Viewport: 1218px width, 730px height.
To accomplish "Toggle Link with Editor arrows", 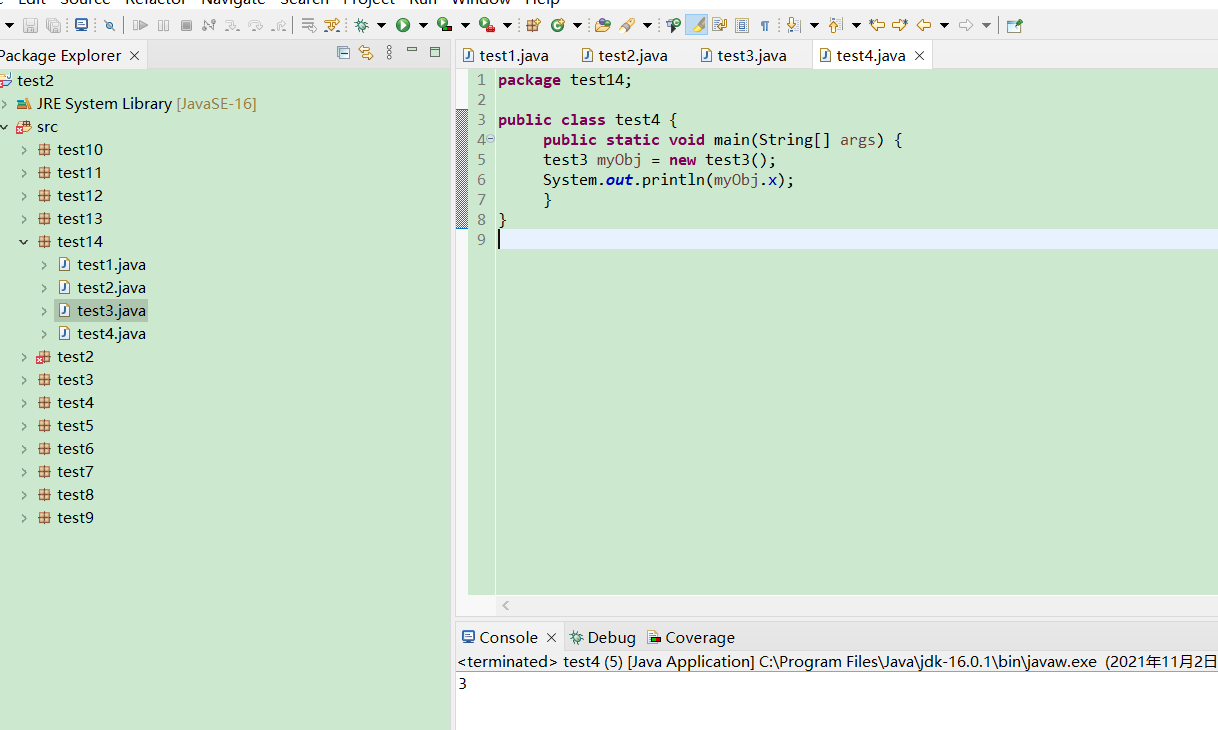I will [x=366, y=53].
